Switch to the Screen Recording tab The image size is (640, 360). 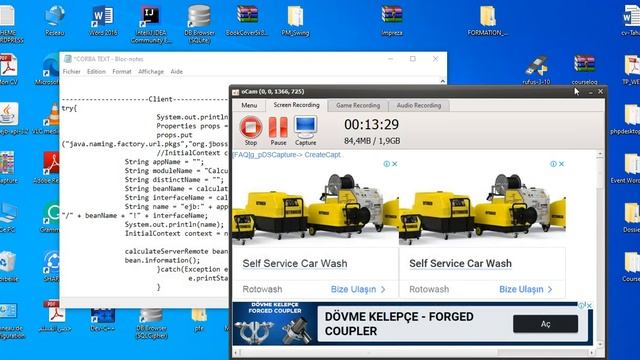click(x=296, y=105)
